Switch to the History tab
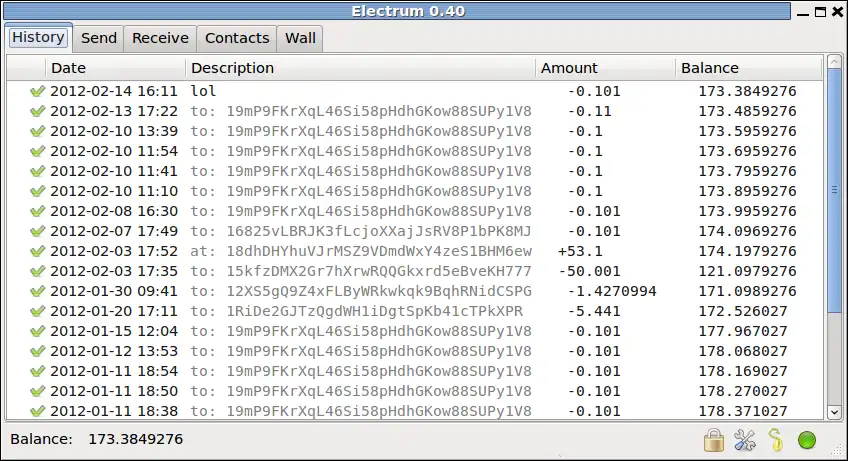The width and height of the screenshot is (848, 461). click(x=39, y=38)
